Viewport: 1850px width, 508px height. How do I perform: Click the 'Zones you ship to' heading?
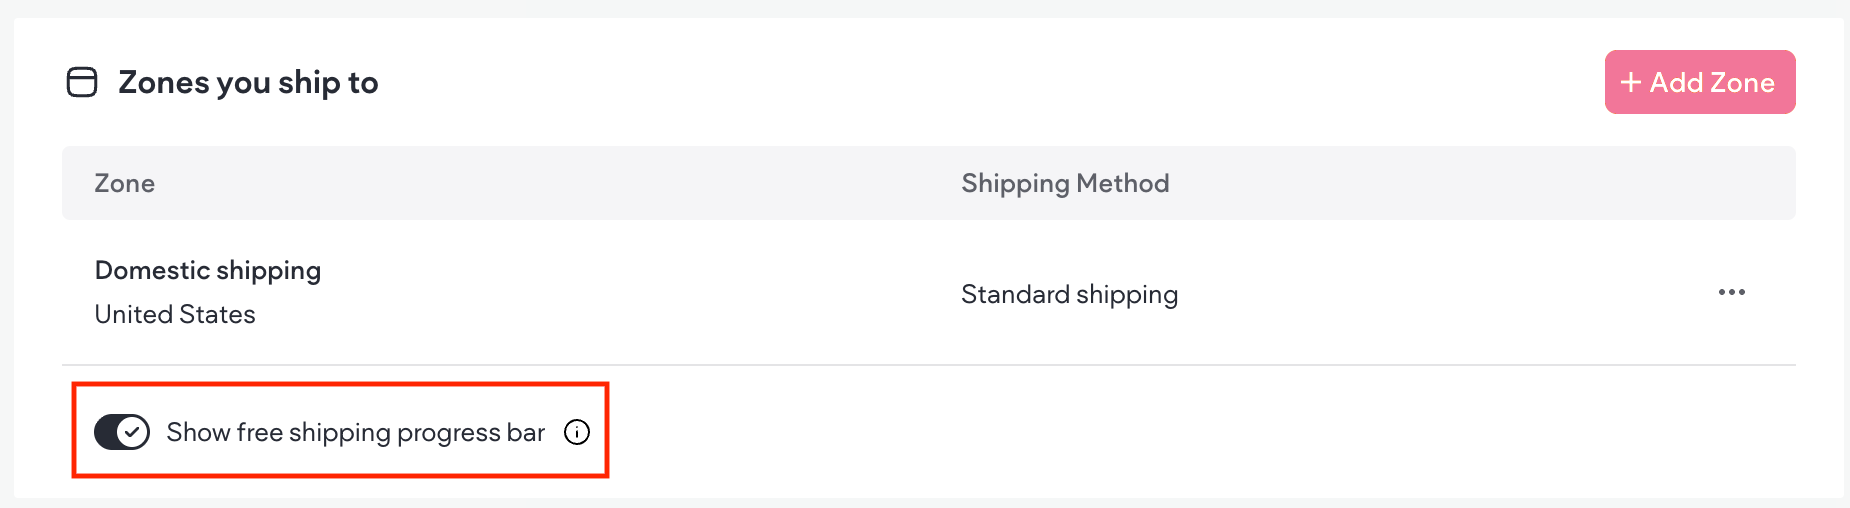click(248, 82)
